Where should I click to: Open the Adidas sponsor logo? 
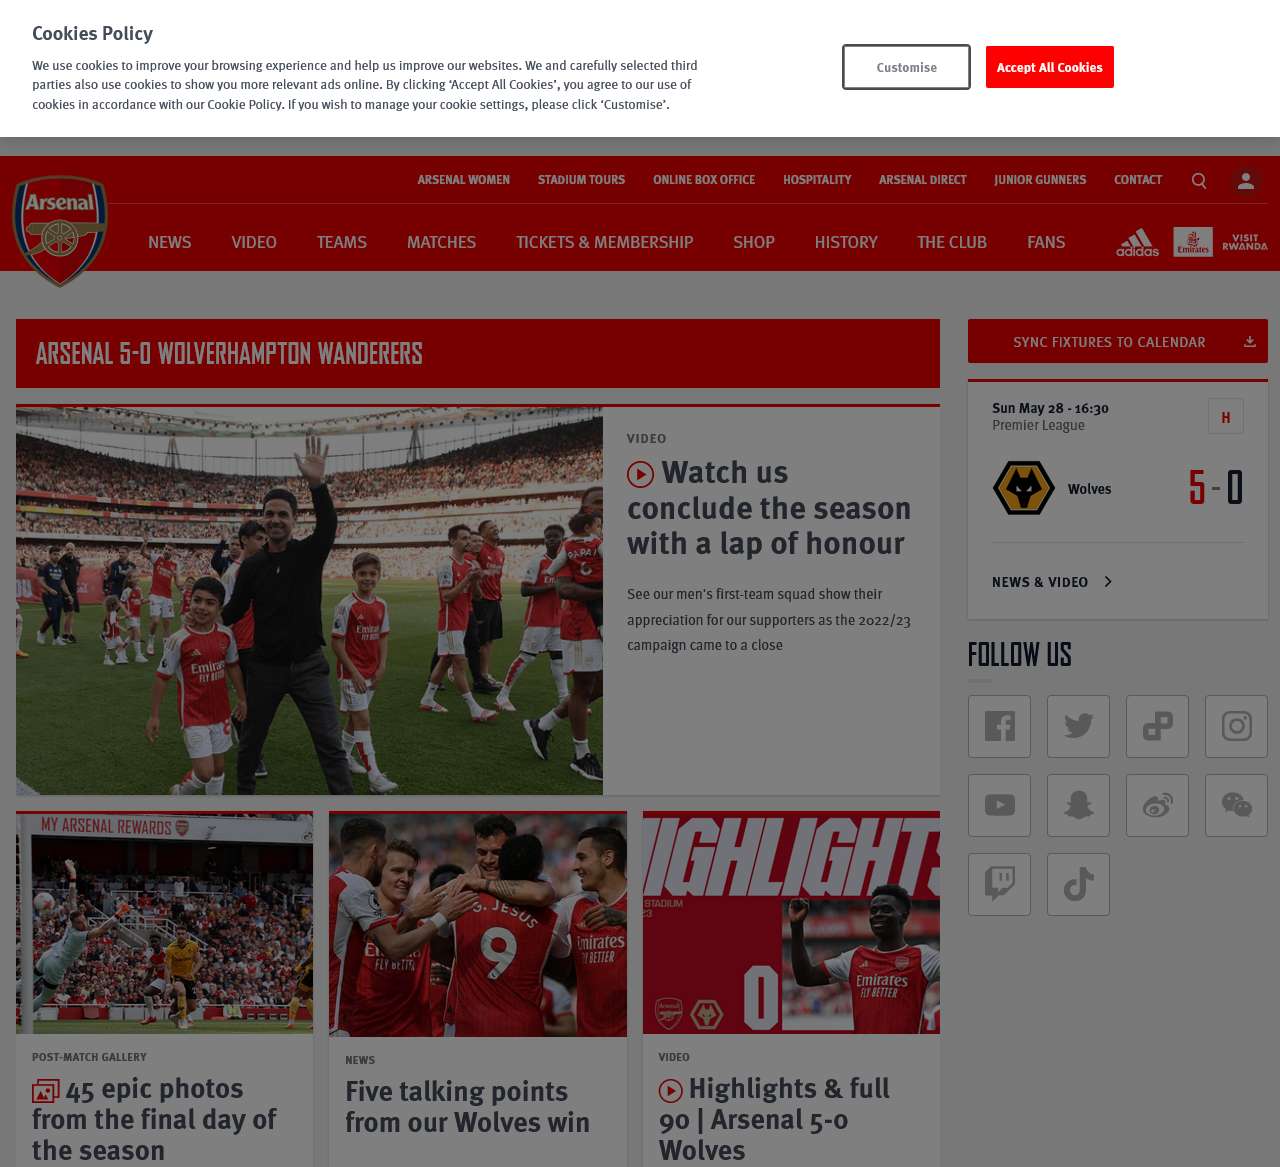1138,242
